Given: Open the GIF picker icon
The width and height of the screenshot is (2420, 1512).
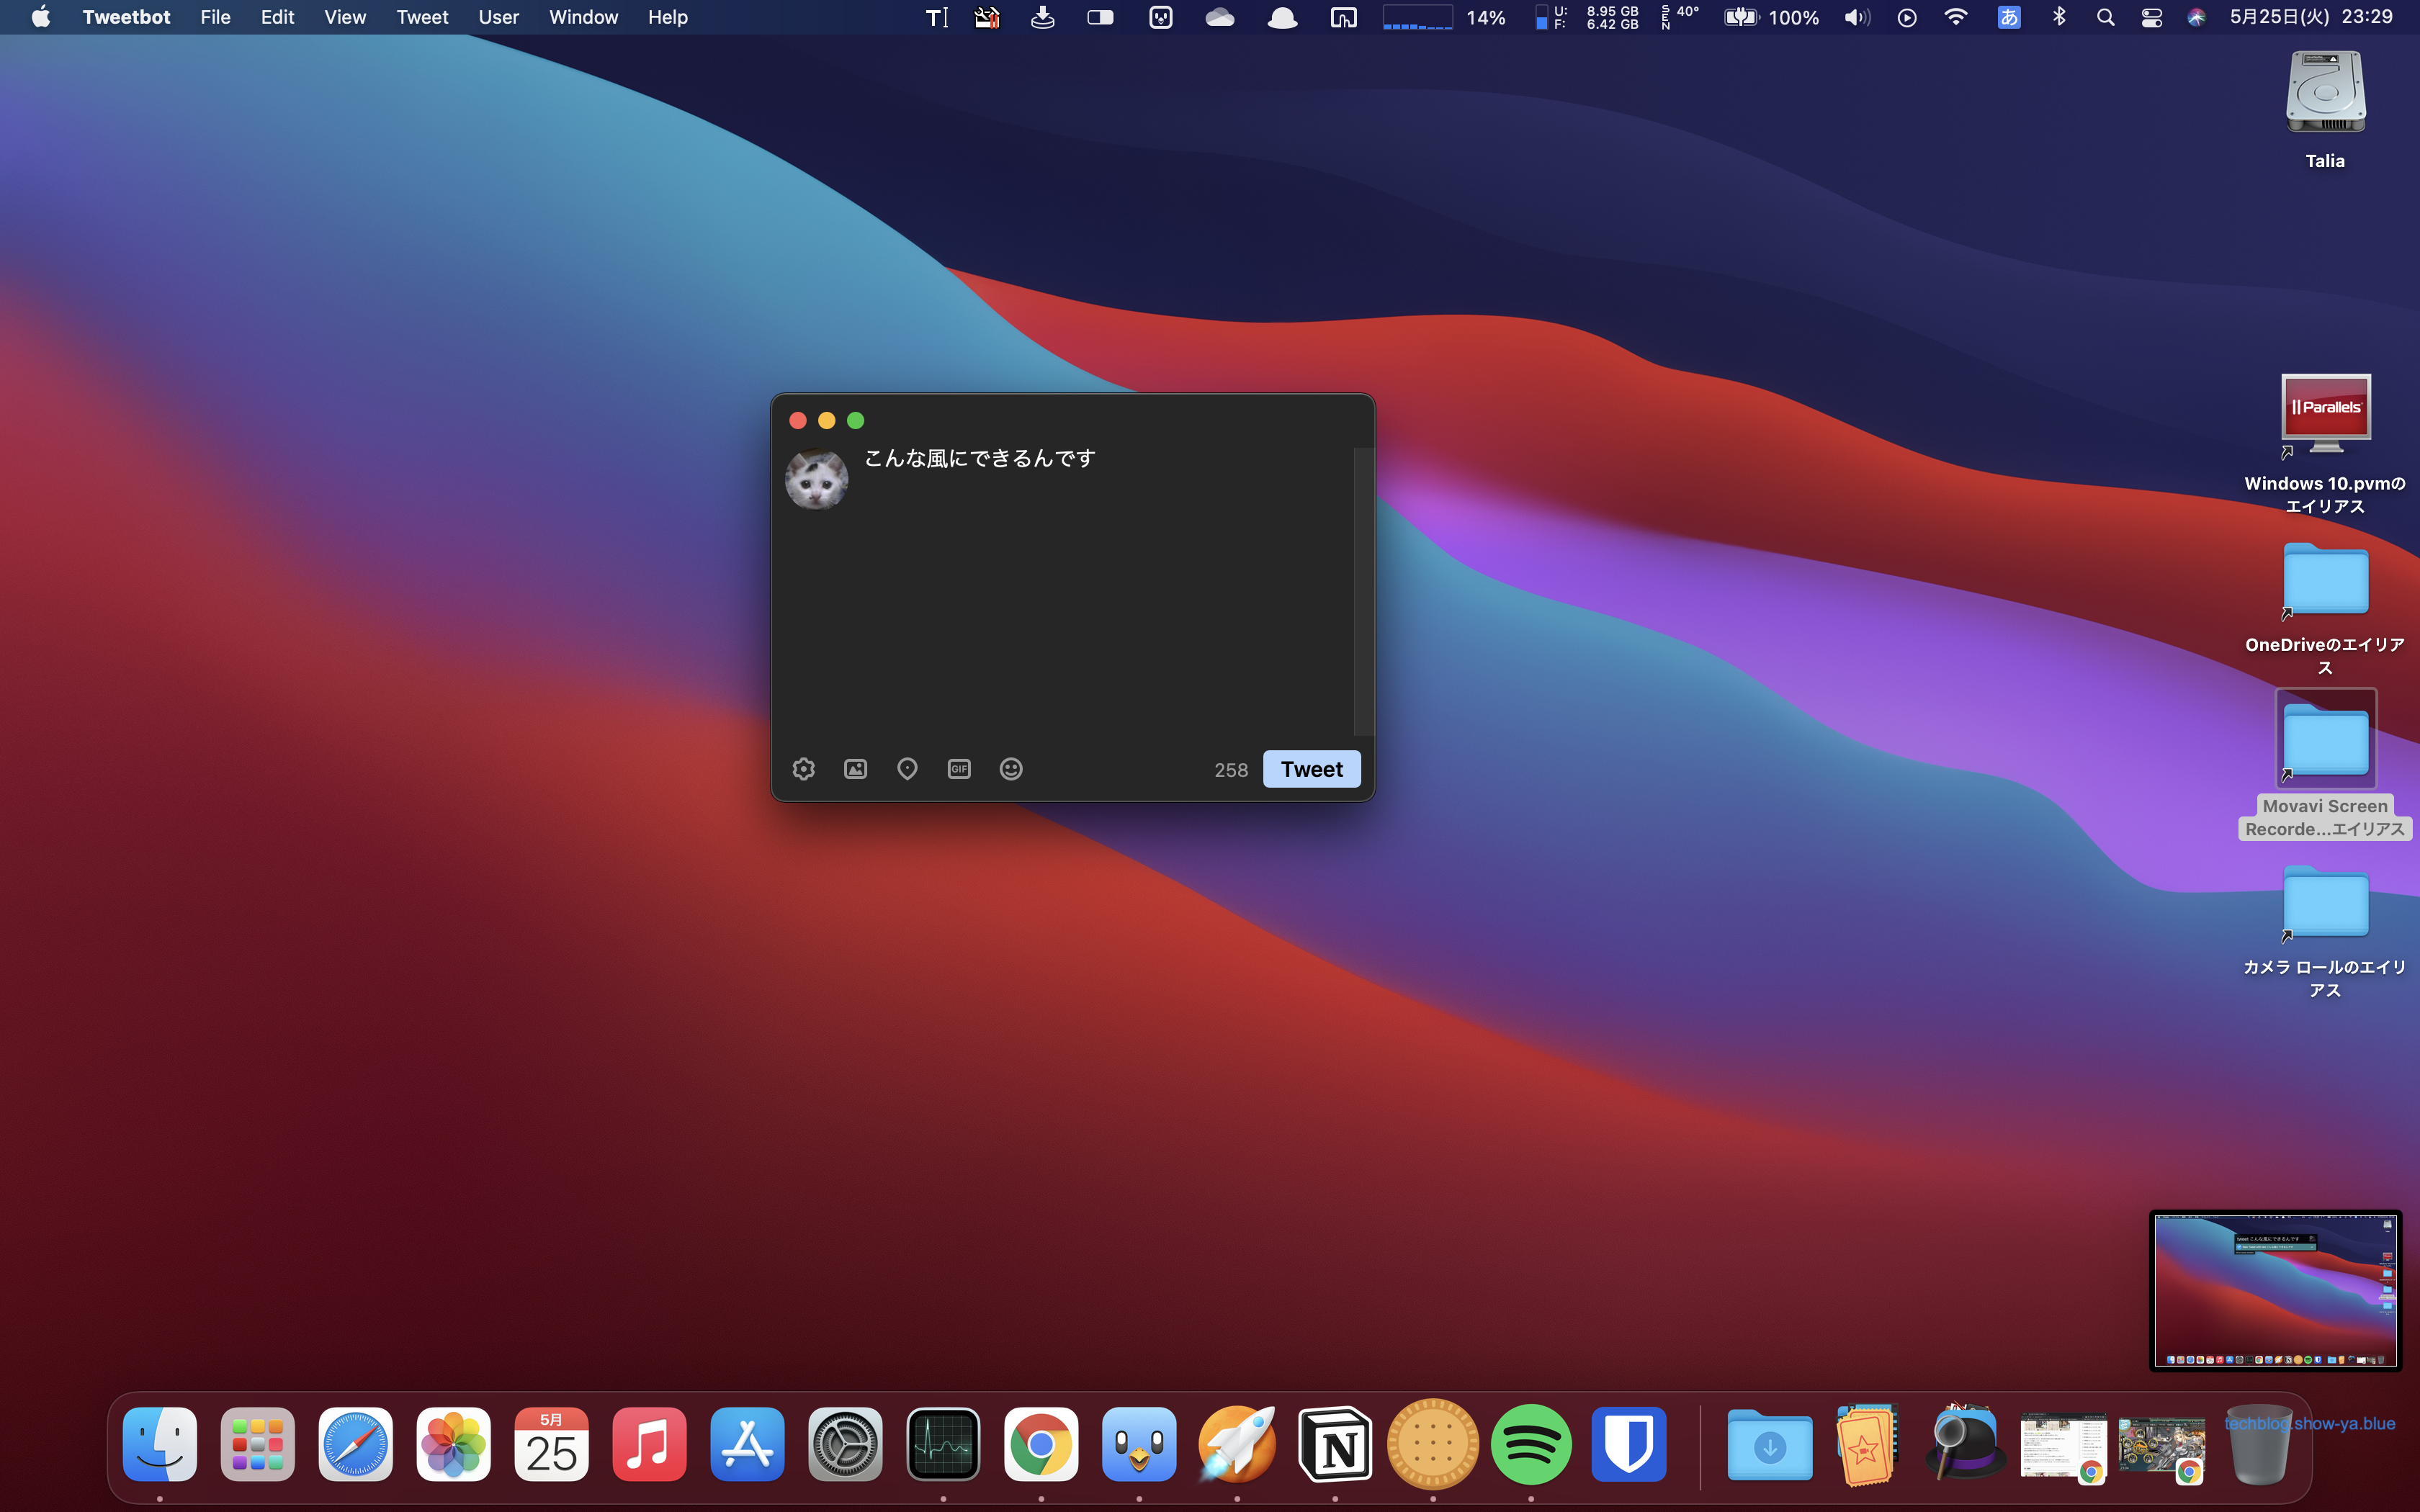Looking at the screenshot, I should (959, 769).
